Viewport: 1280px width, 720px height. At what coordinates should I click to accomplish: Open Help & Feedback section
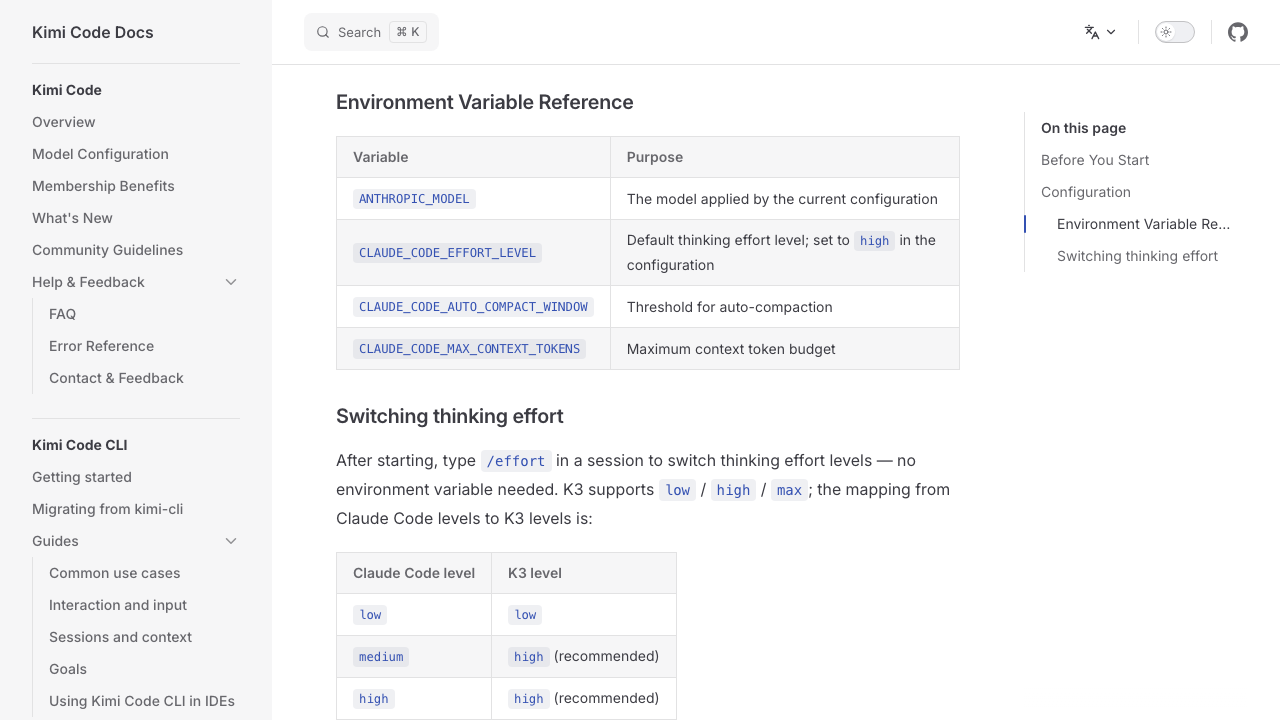[x=88, y=282]
